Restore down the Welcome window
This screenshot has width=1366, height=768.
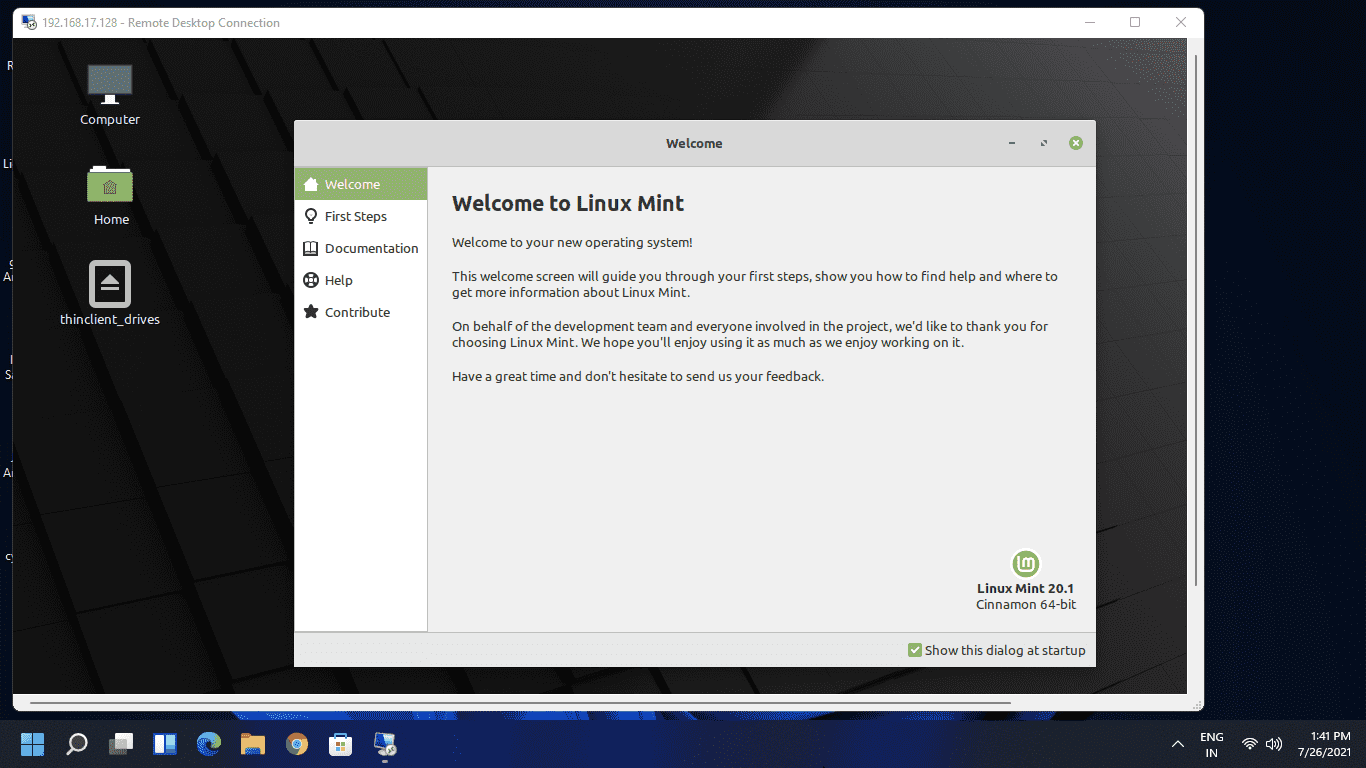1043,143
